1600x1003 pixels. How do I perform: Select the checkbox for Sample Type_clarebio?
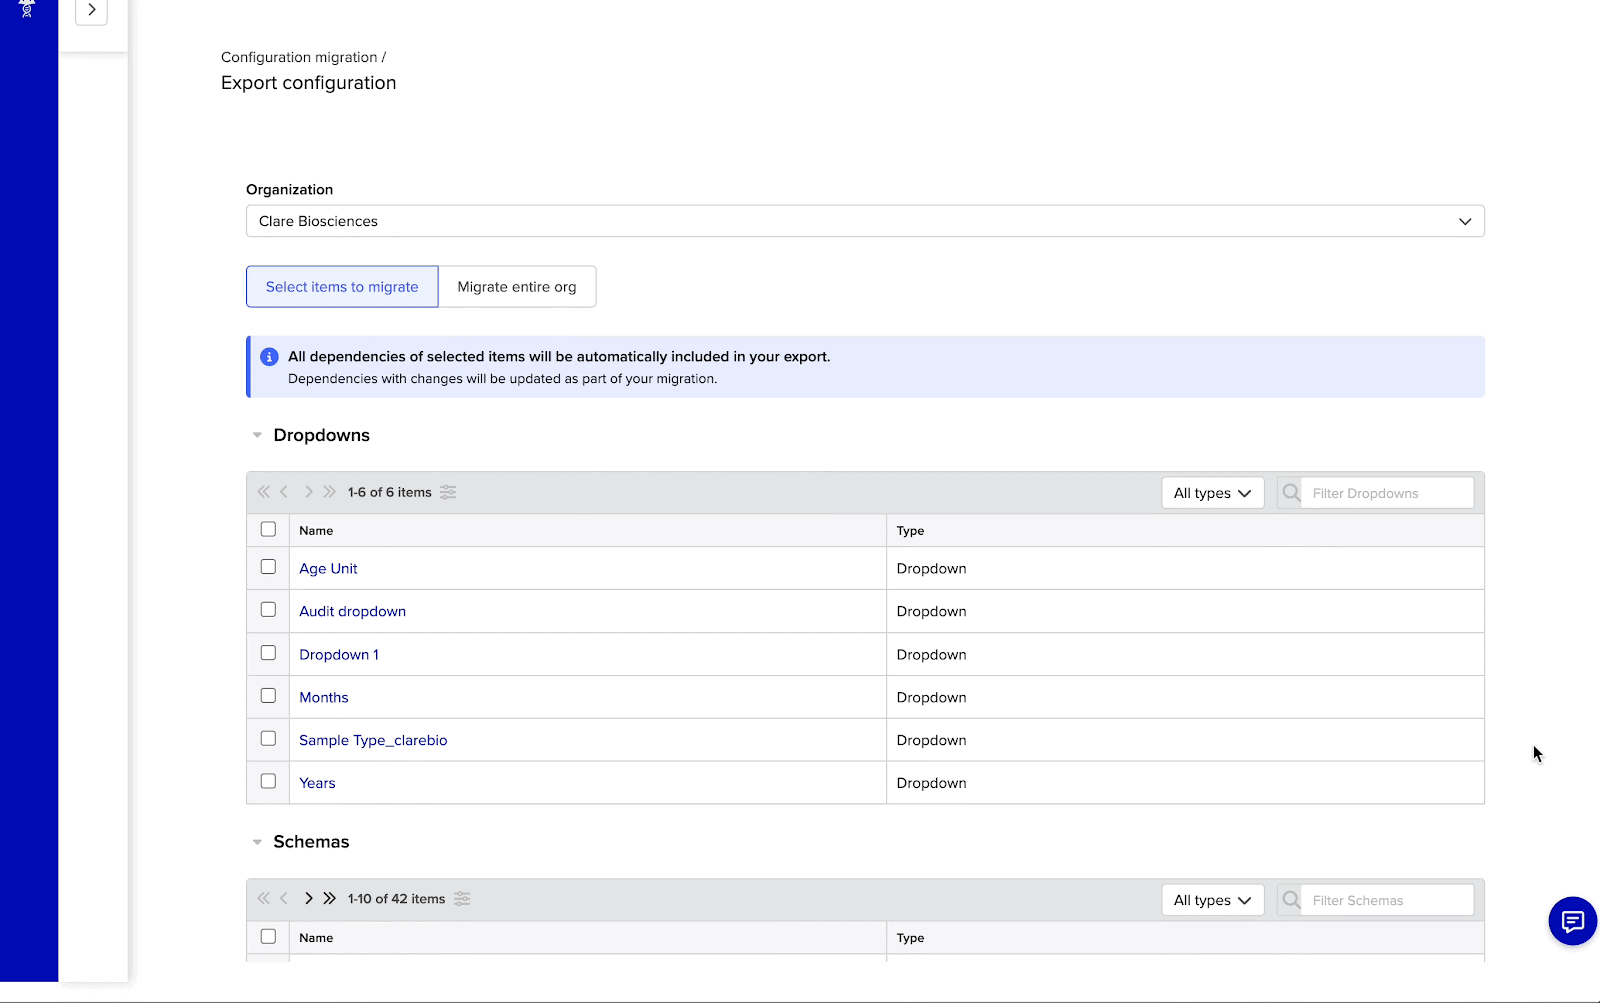point(267,738)
